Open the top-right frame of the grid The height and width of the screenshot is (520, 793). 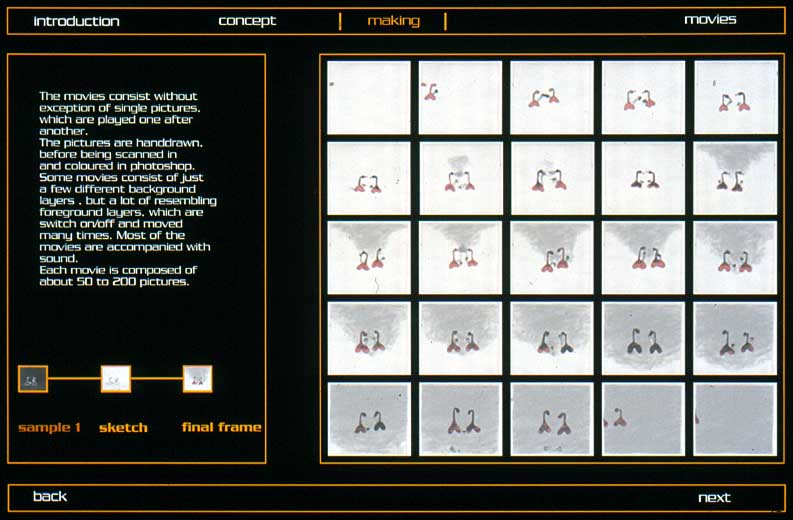735,97
